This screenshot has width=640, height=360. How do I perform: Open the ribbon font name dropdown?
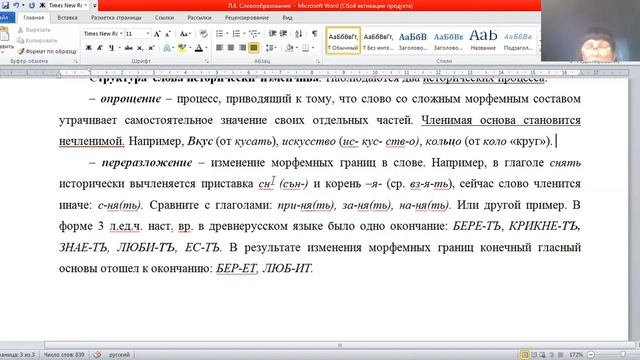121,33
